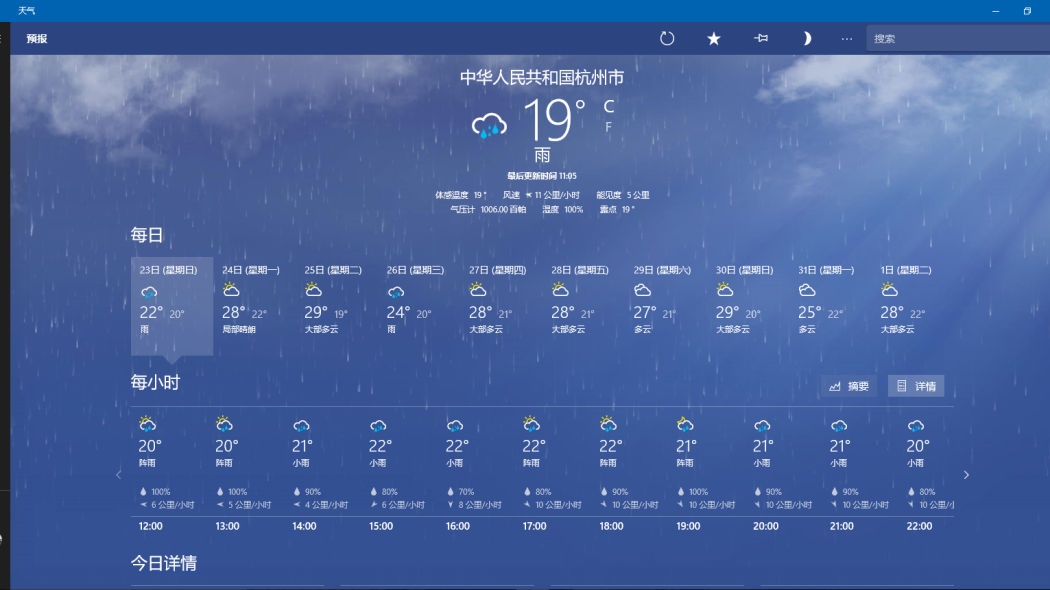Click the 18:00 shower icon
The image size is (1050, 590).
609,424
